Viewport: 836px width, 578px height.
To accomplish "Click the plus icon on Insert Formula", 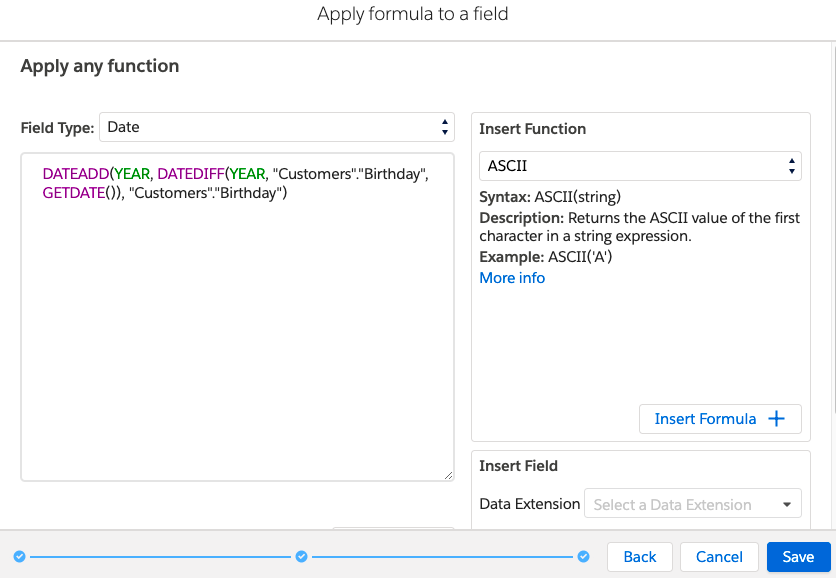I will click(x=776, y=419).
